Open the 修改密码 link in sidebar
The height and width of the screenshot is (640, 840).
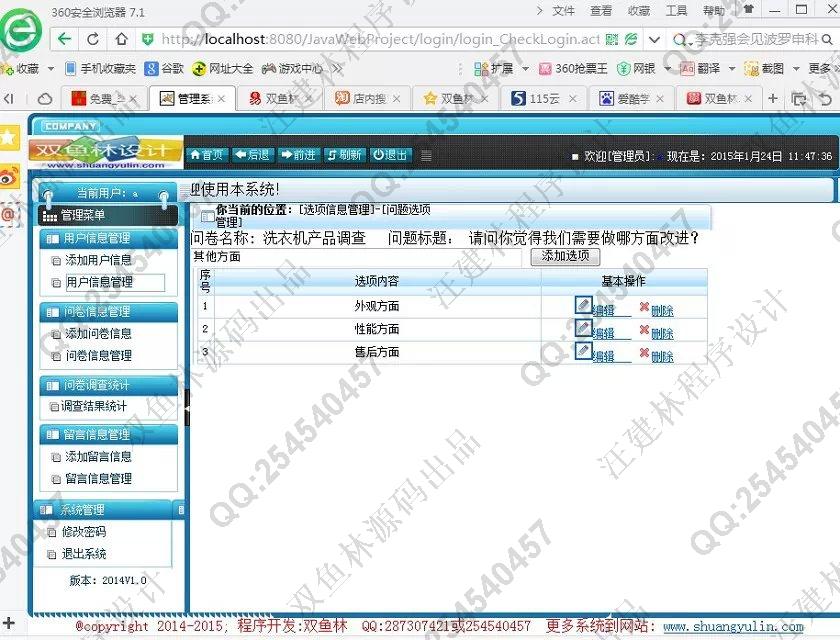pyautogui.click(x=84, y=532)
